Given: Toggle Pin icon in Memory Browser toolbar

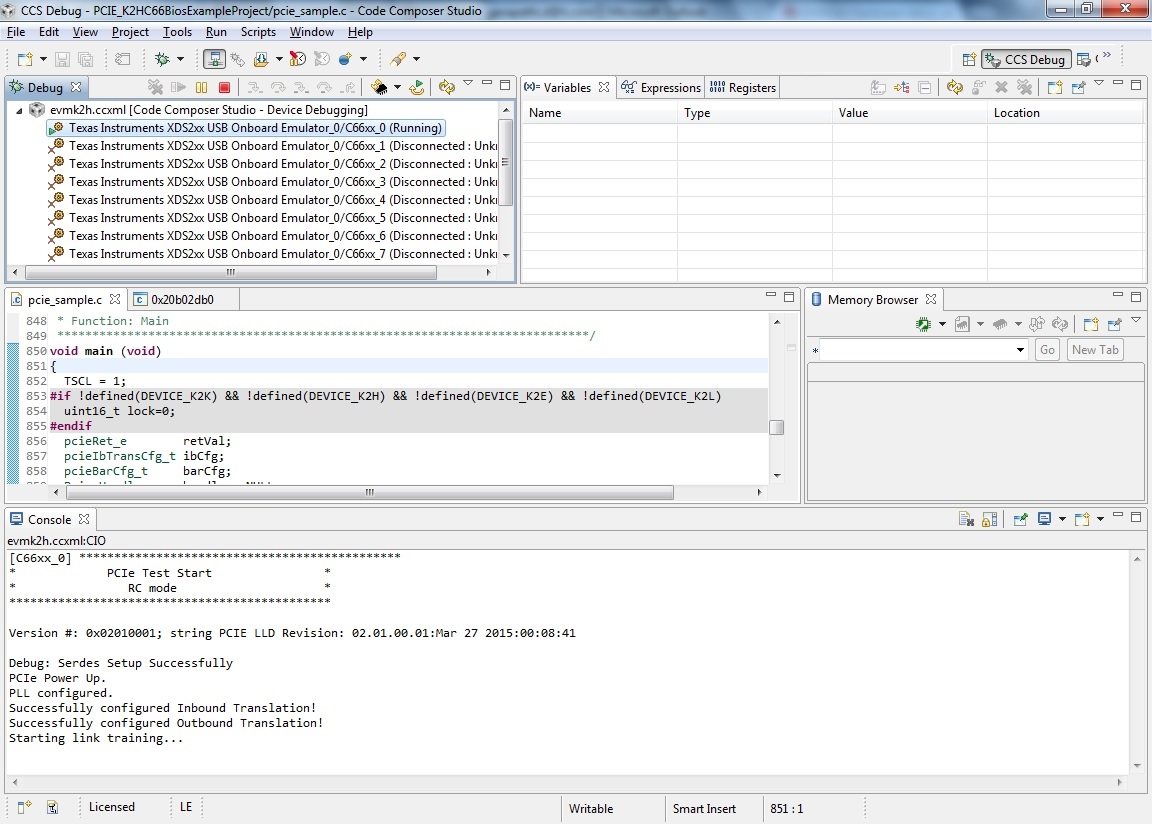Looking at the screenshot, I should [x=1115, y=324].
